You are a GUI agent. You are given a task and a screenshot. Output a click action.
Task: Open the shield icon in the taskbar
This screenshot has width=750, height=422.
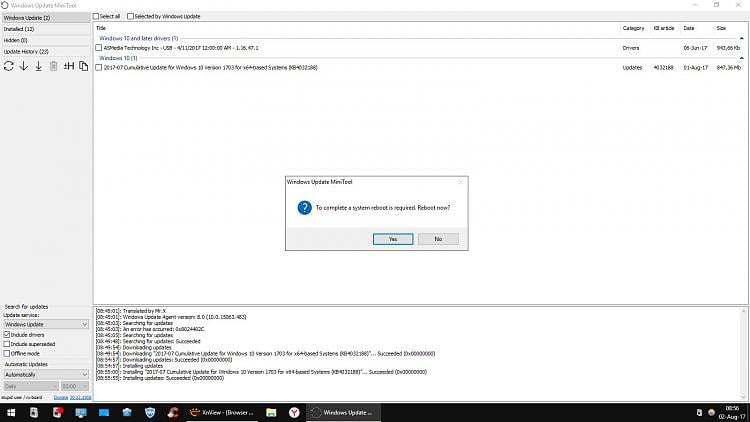point(150,412)
